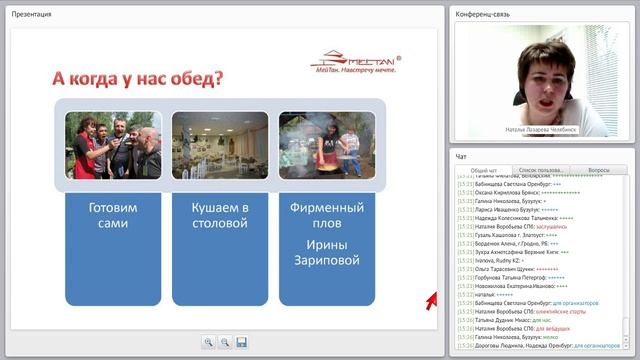Click the Ирины Зариповой text
Image resolution: width=640 pixels, height=360 pixels.
pos(327,253)
